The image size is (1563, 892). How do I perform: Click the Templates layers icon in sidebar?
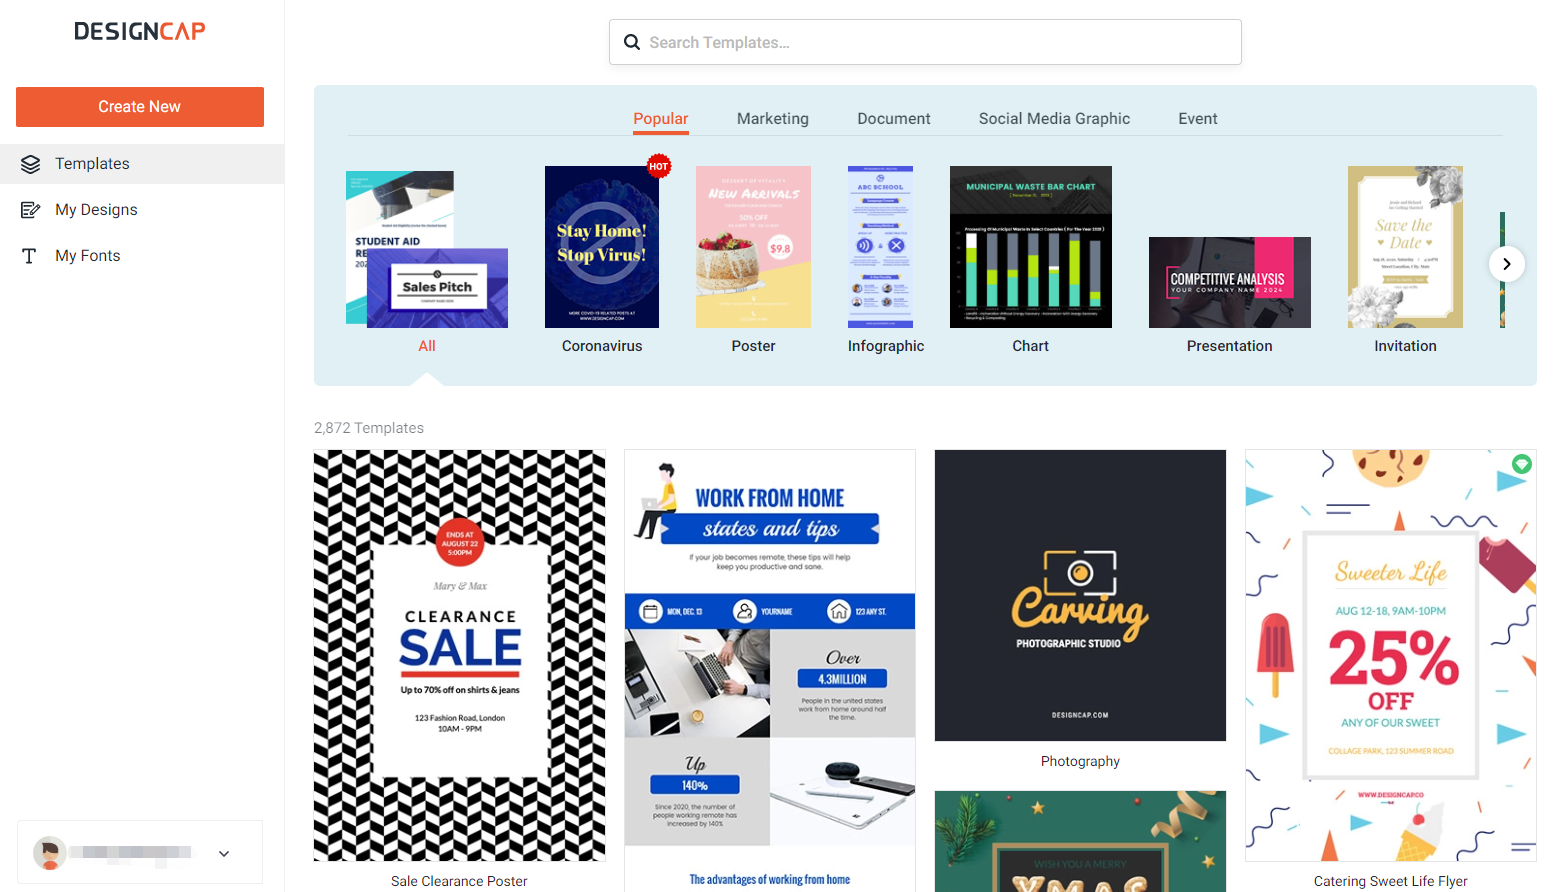click(31, 164)
